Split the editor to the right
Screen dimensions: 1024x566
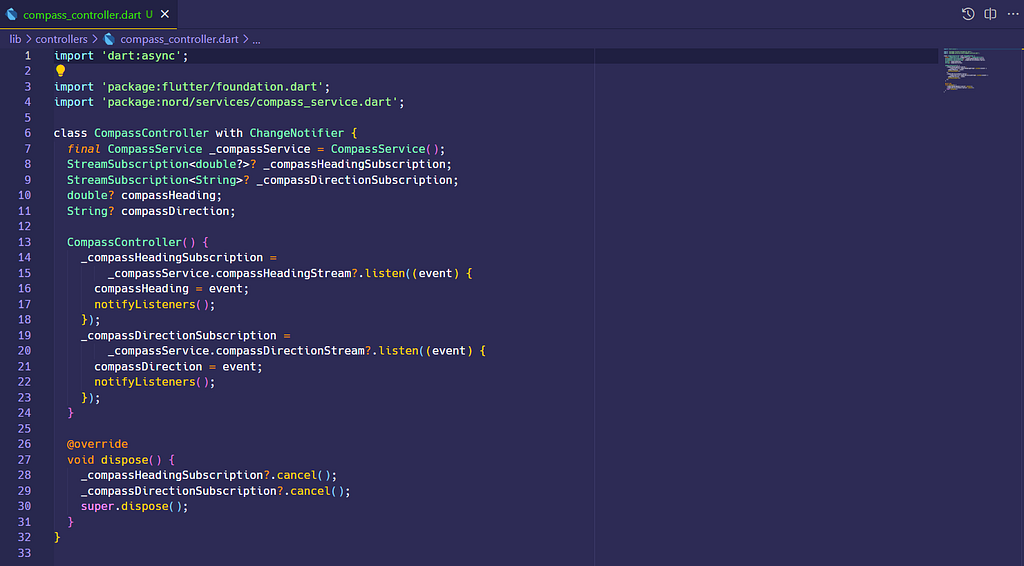(990, 14)
